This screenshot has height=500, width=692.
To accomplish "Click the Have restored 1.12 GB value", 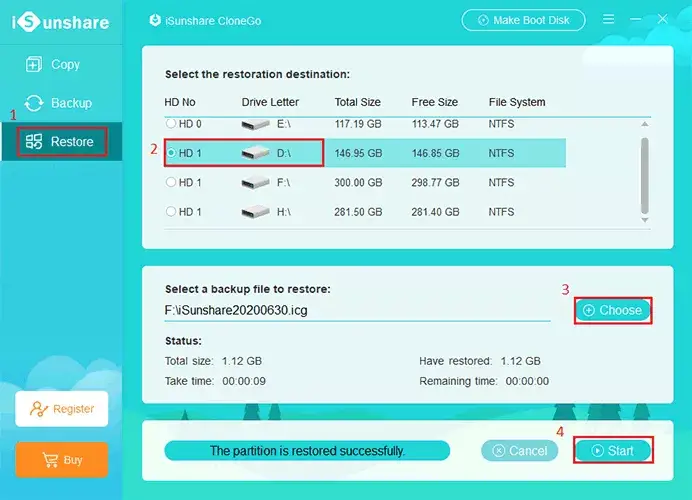I will click(520, 361).
